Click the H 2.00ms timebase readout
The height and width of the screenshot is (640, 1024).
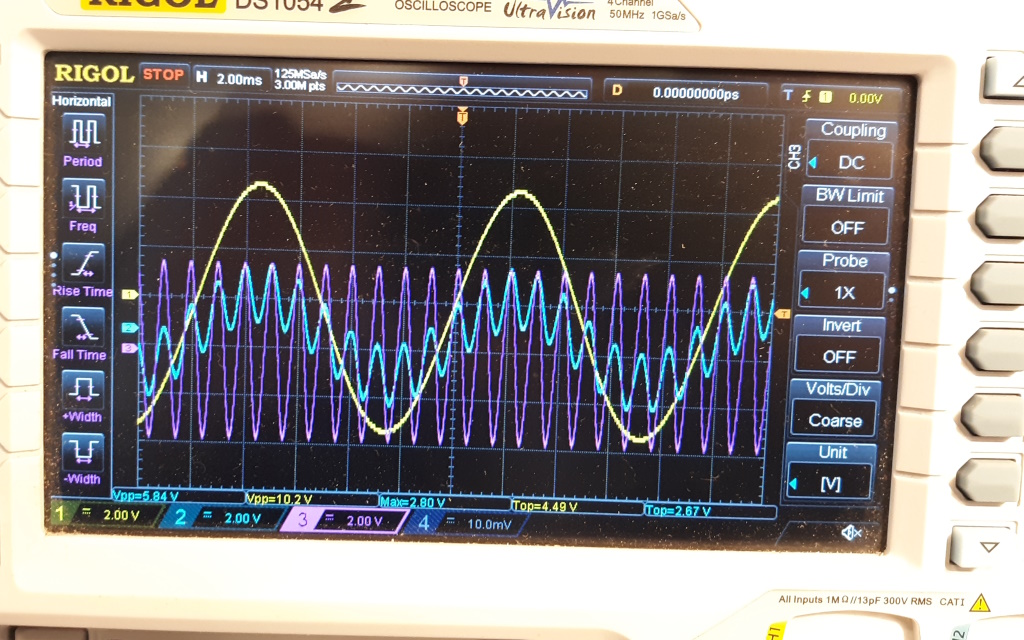click(x=231, y=78)
